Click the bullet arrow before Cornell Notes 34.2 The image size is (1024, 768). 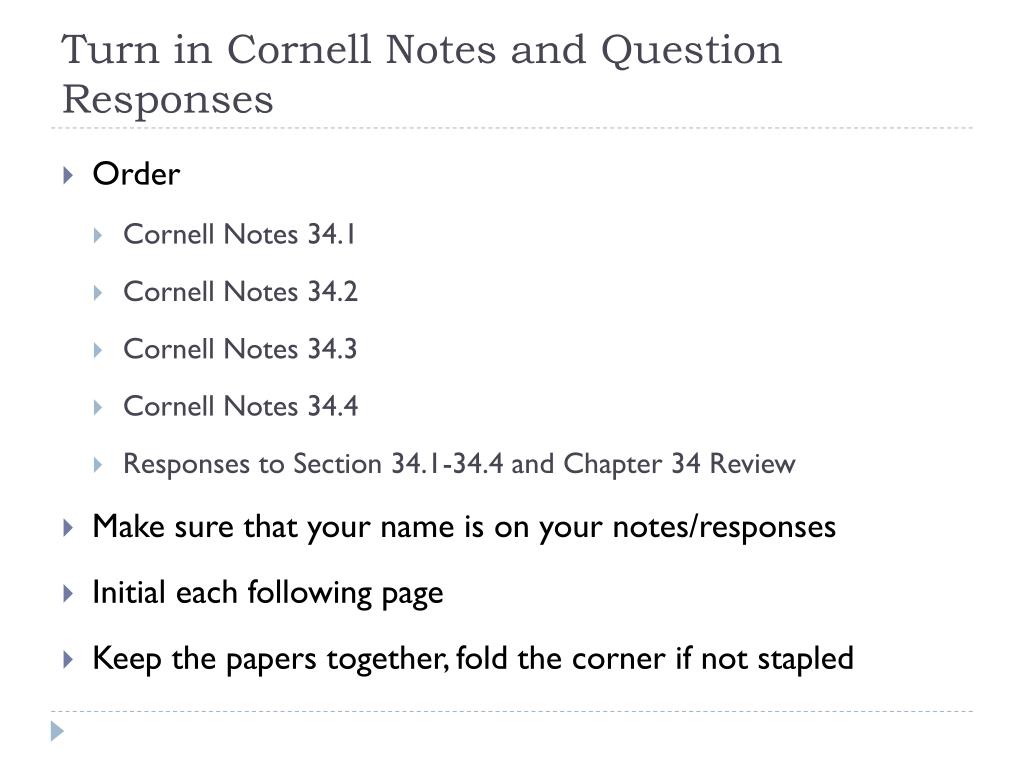(98, 293)
